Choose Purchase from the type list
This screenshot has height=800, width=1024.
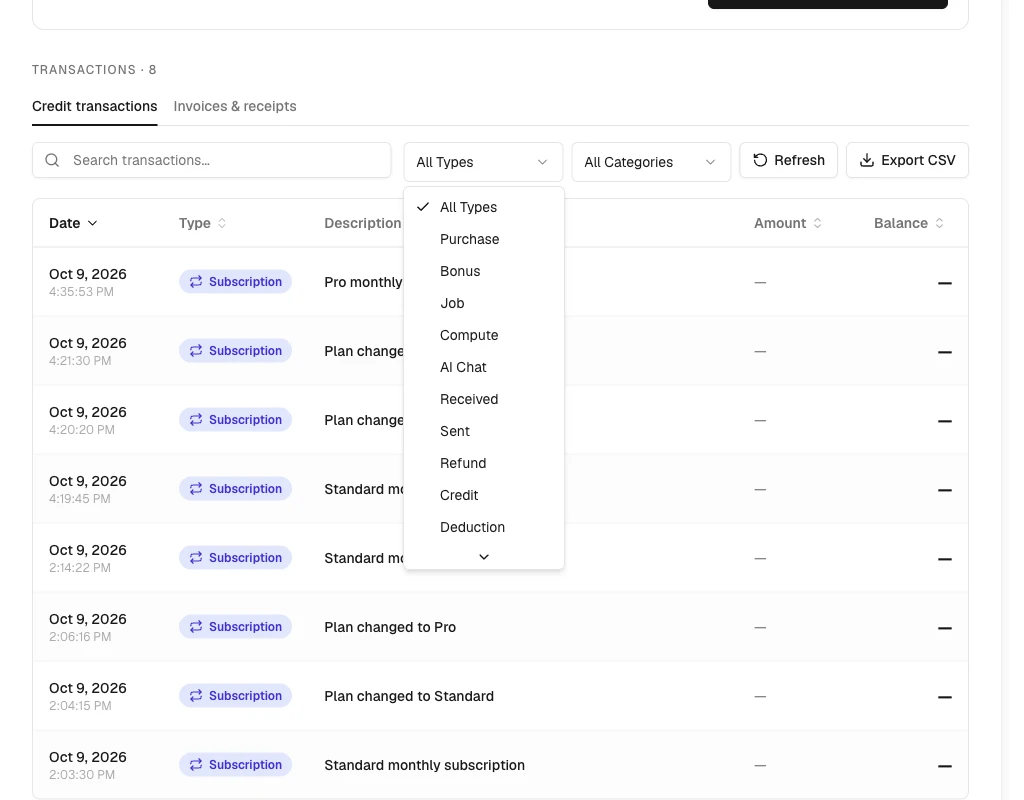pos(483,239)
